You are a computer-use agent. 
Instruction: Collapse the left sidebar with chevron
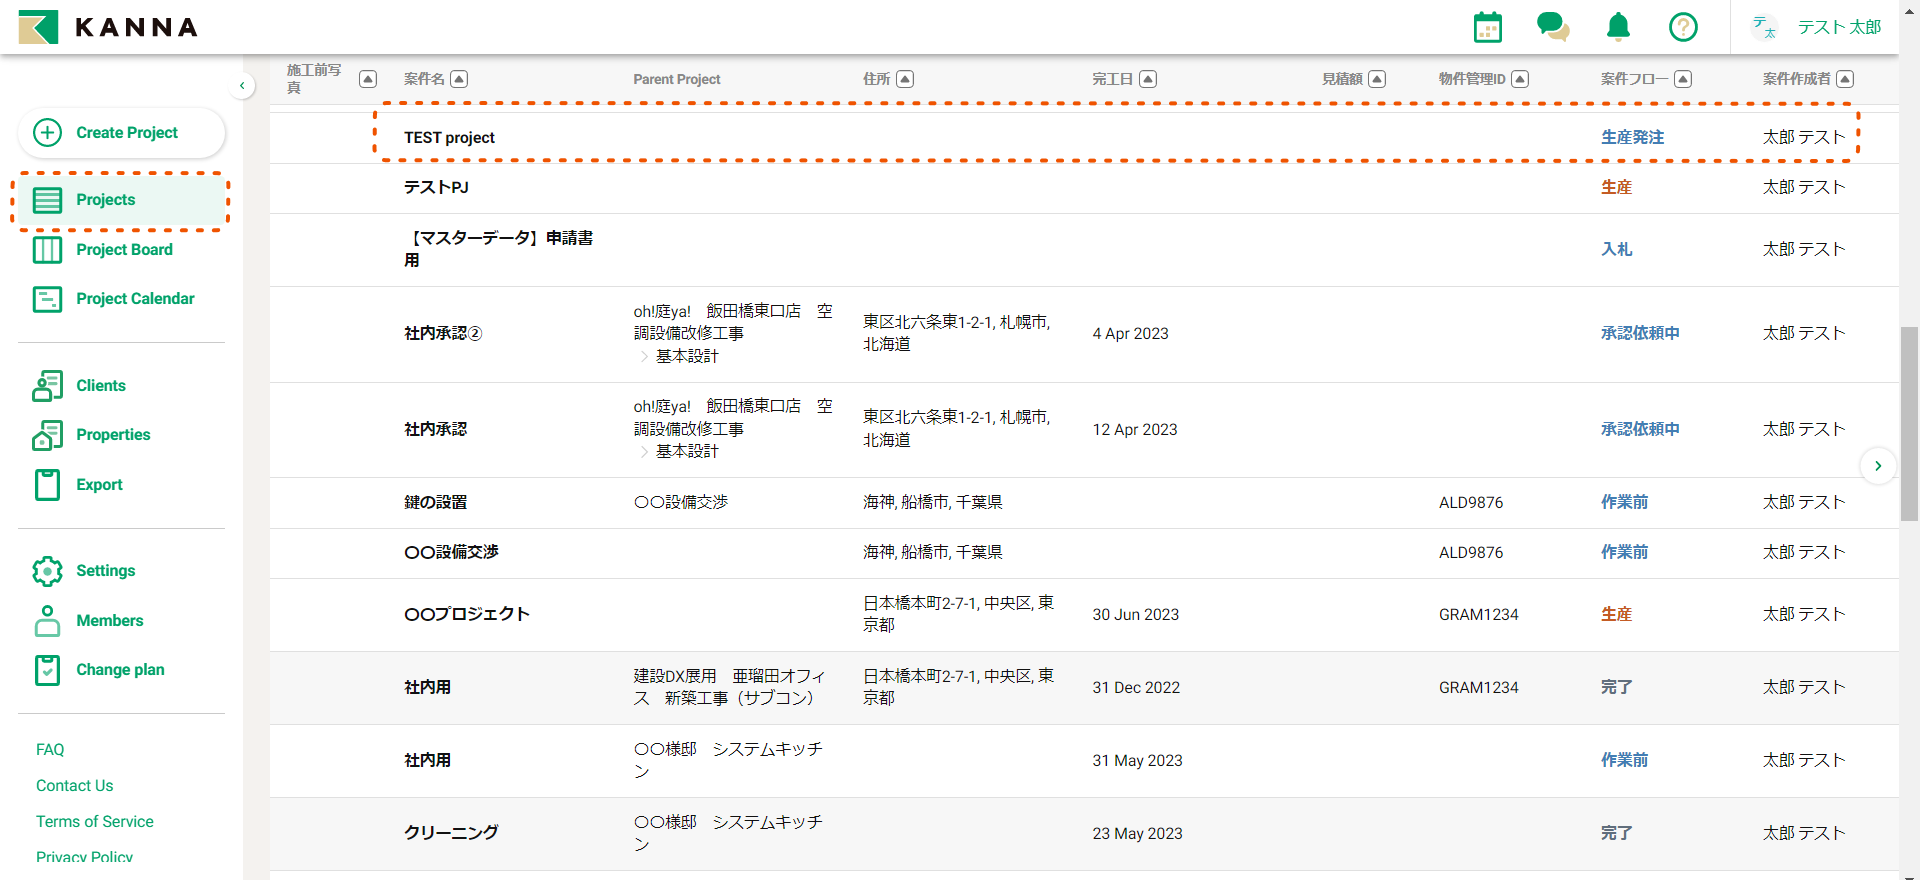[x=242, y=86]
